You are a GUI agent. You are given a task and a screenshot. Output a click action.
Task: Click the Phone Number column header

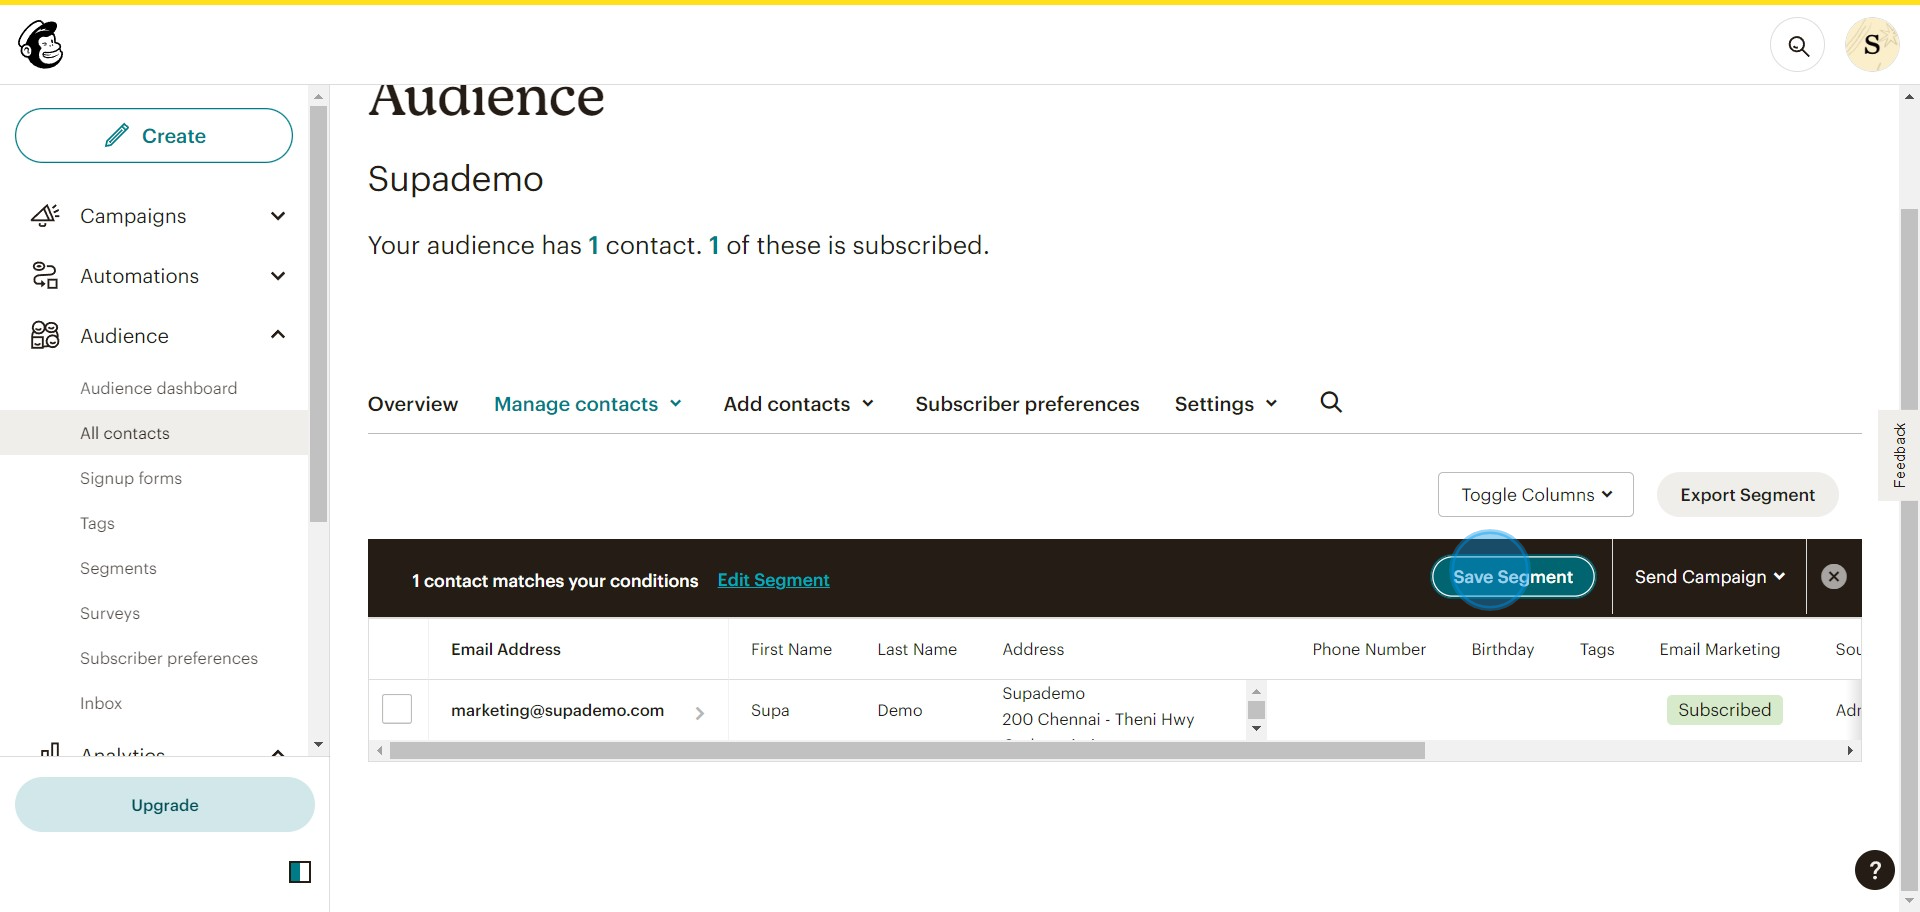tap(1369, 649)
